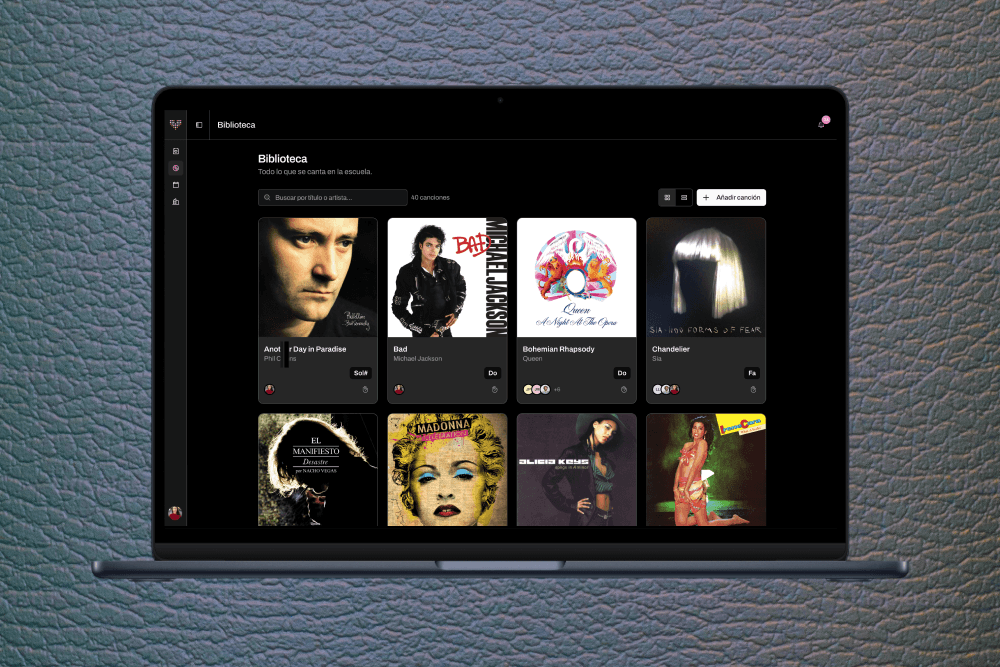Open the Michael Jackson Bad album cover
Image resolution: width=1000 pixels, height=667 pixels.
(448, 277)
